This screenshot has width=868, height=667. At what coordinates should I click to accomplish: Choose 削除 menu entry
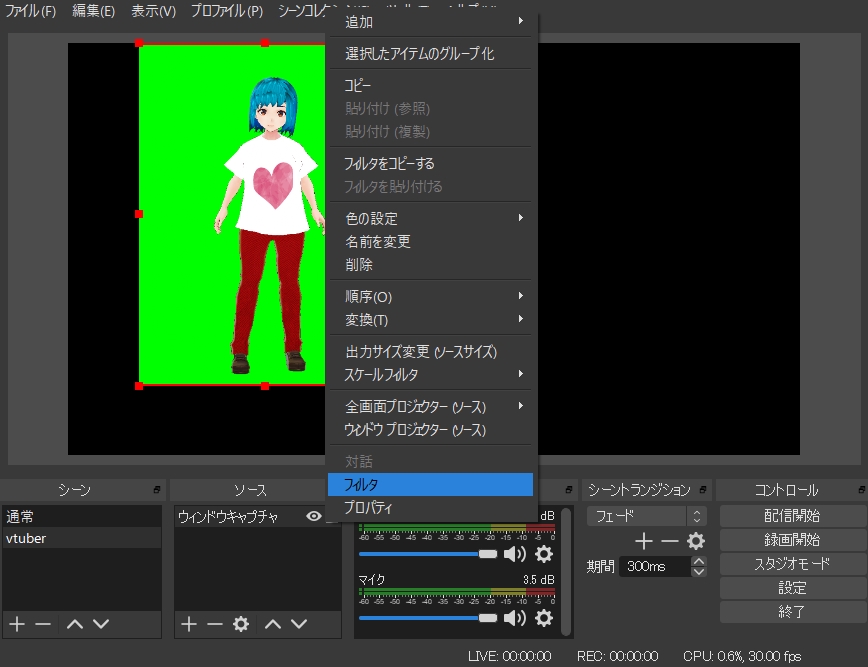coord(430,265)
